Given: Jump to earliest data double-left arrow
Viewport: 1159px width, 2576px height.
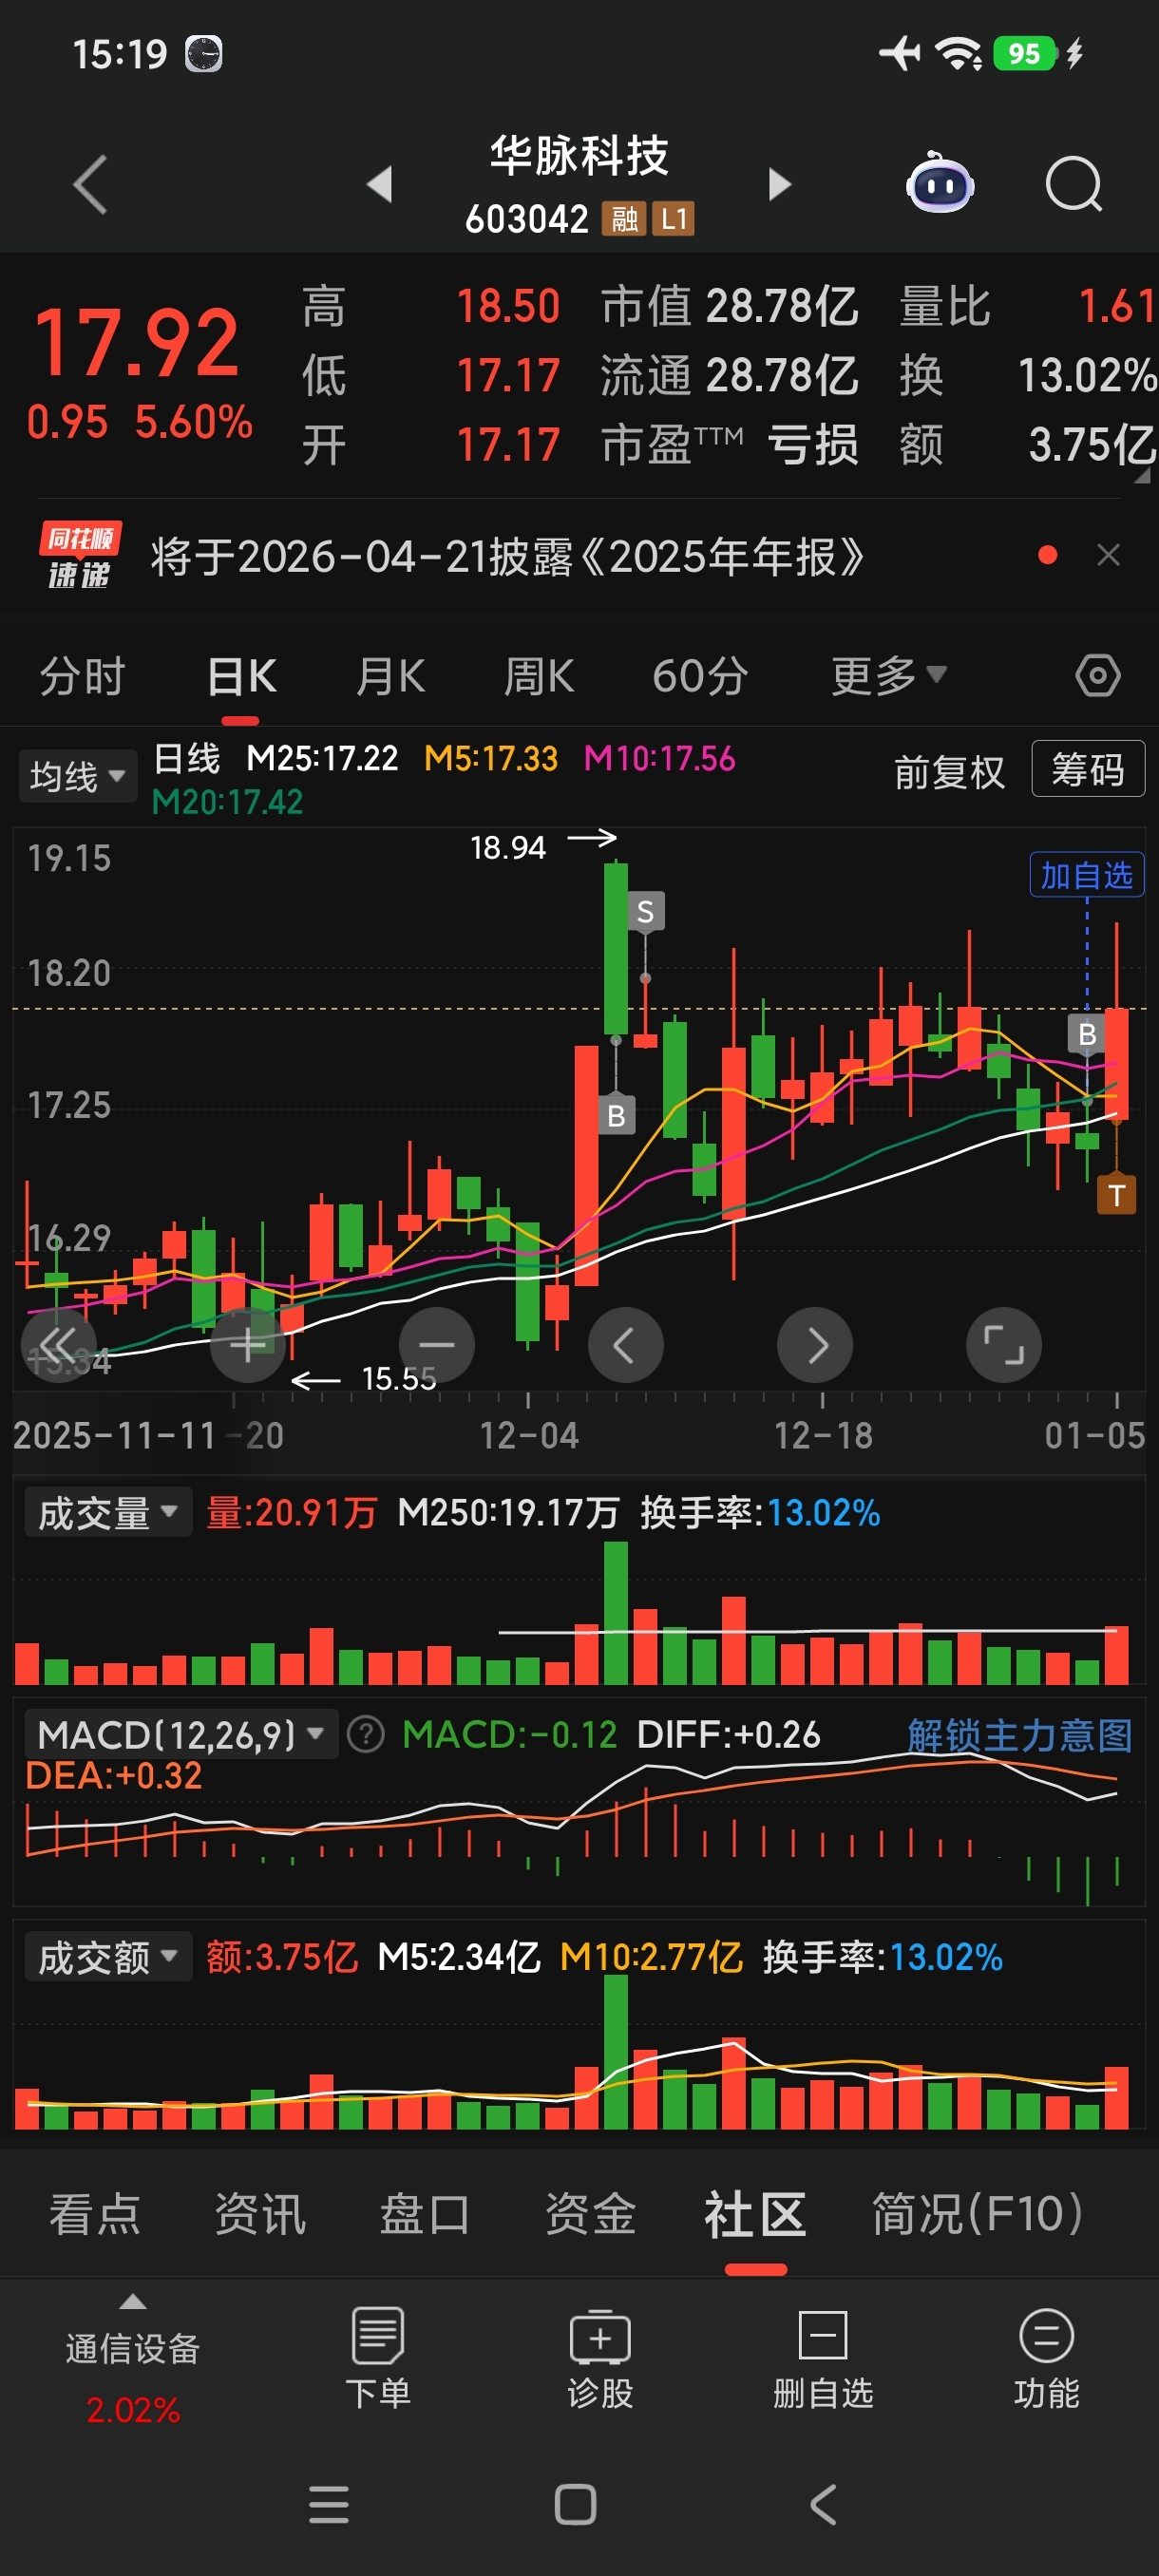Looking at the screenshot, I should click(58, 1345).
